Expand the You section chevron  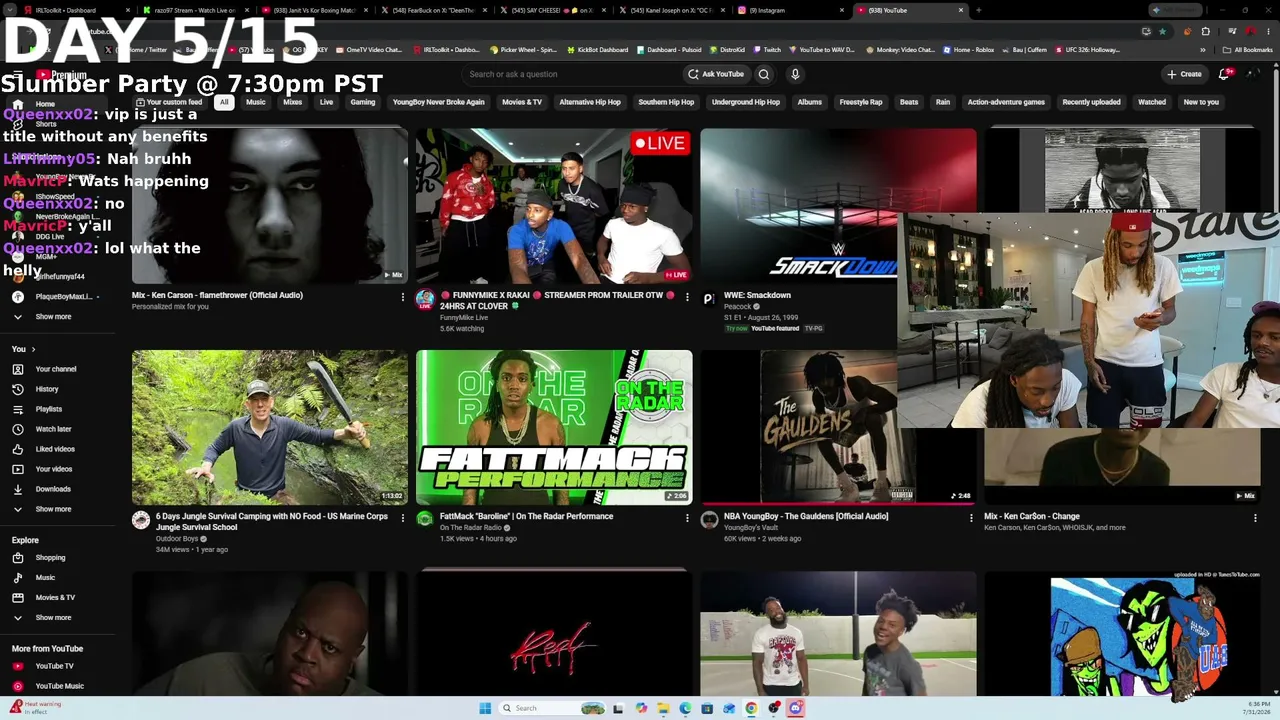point(33,349)
